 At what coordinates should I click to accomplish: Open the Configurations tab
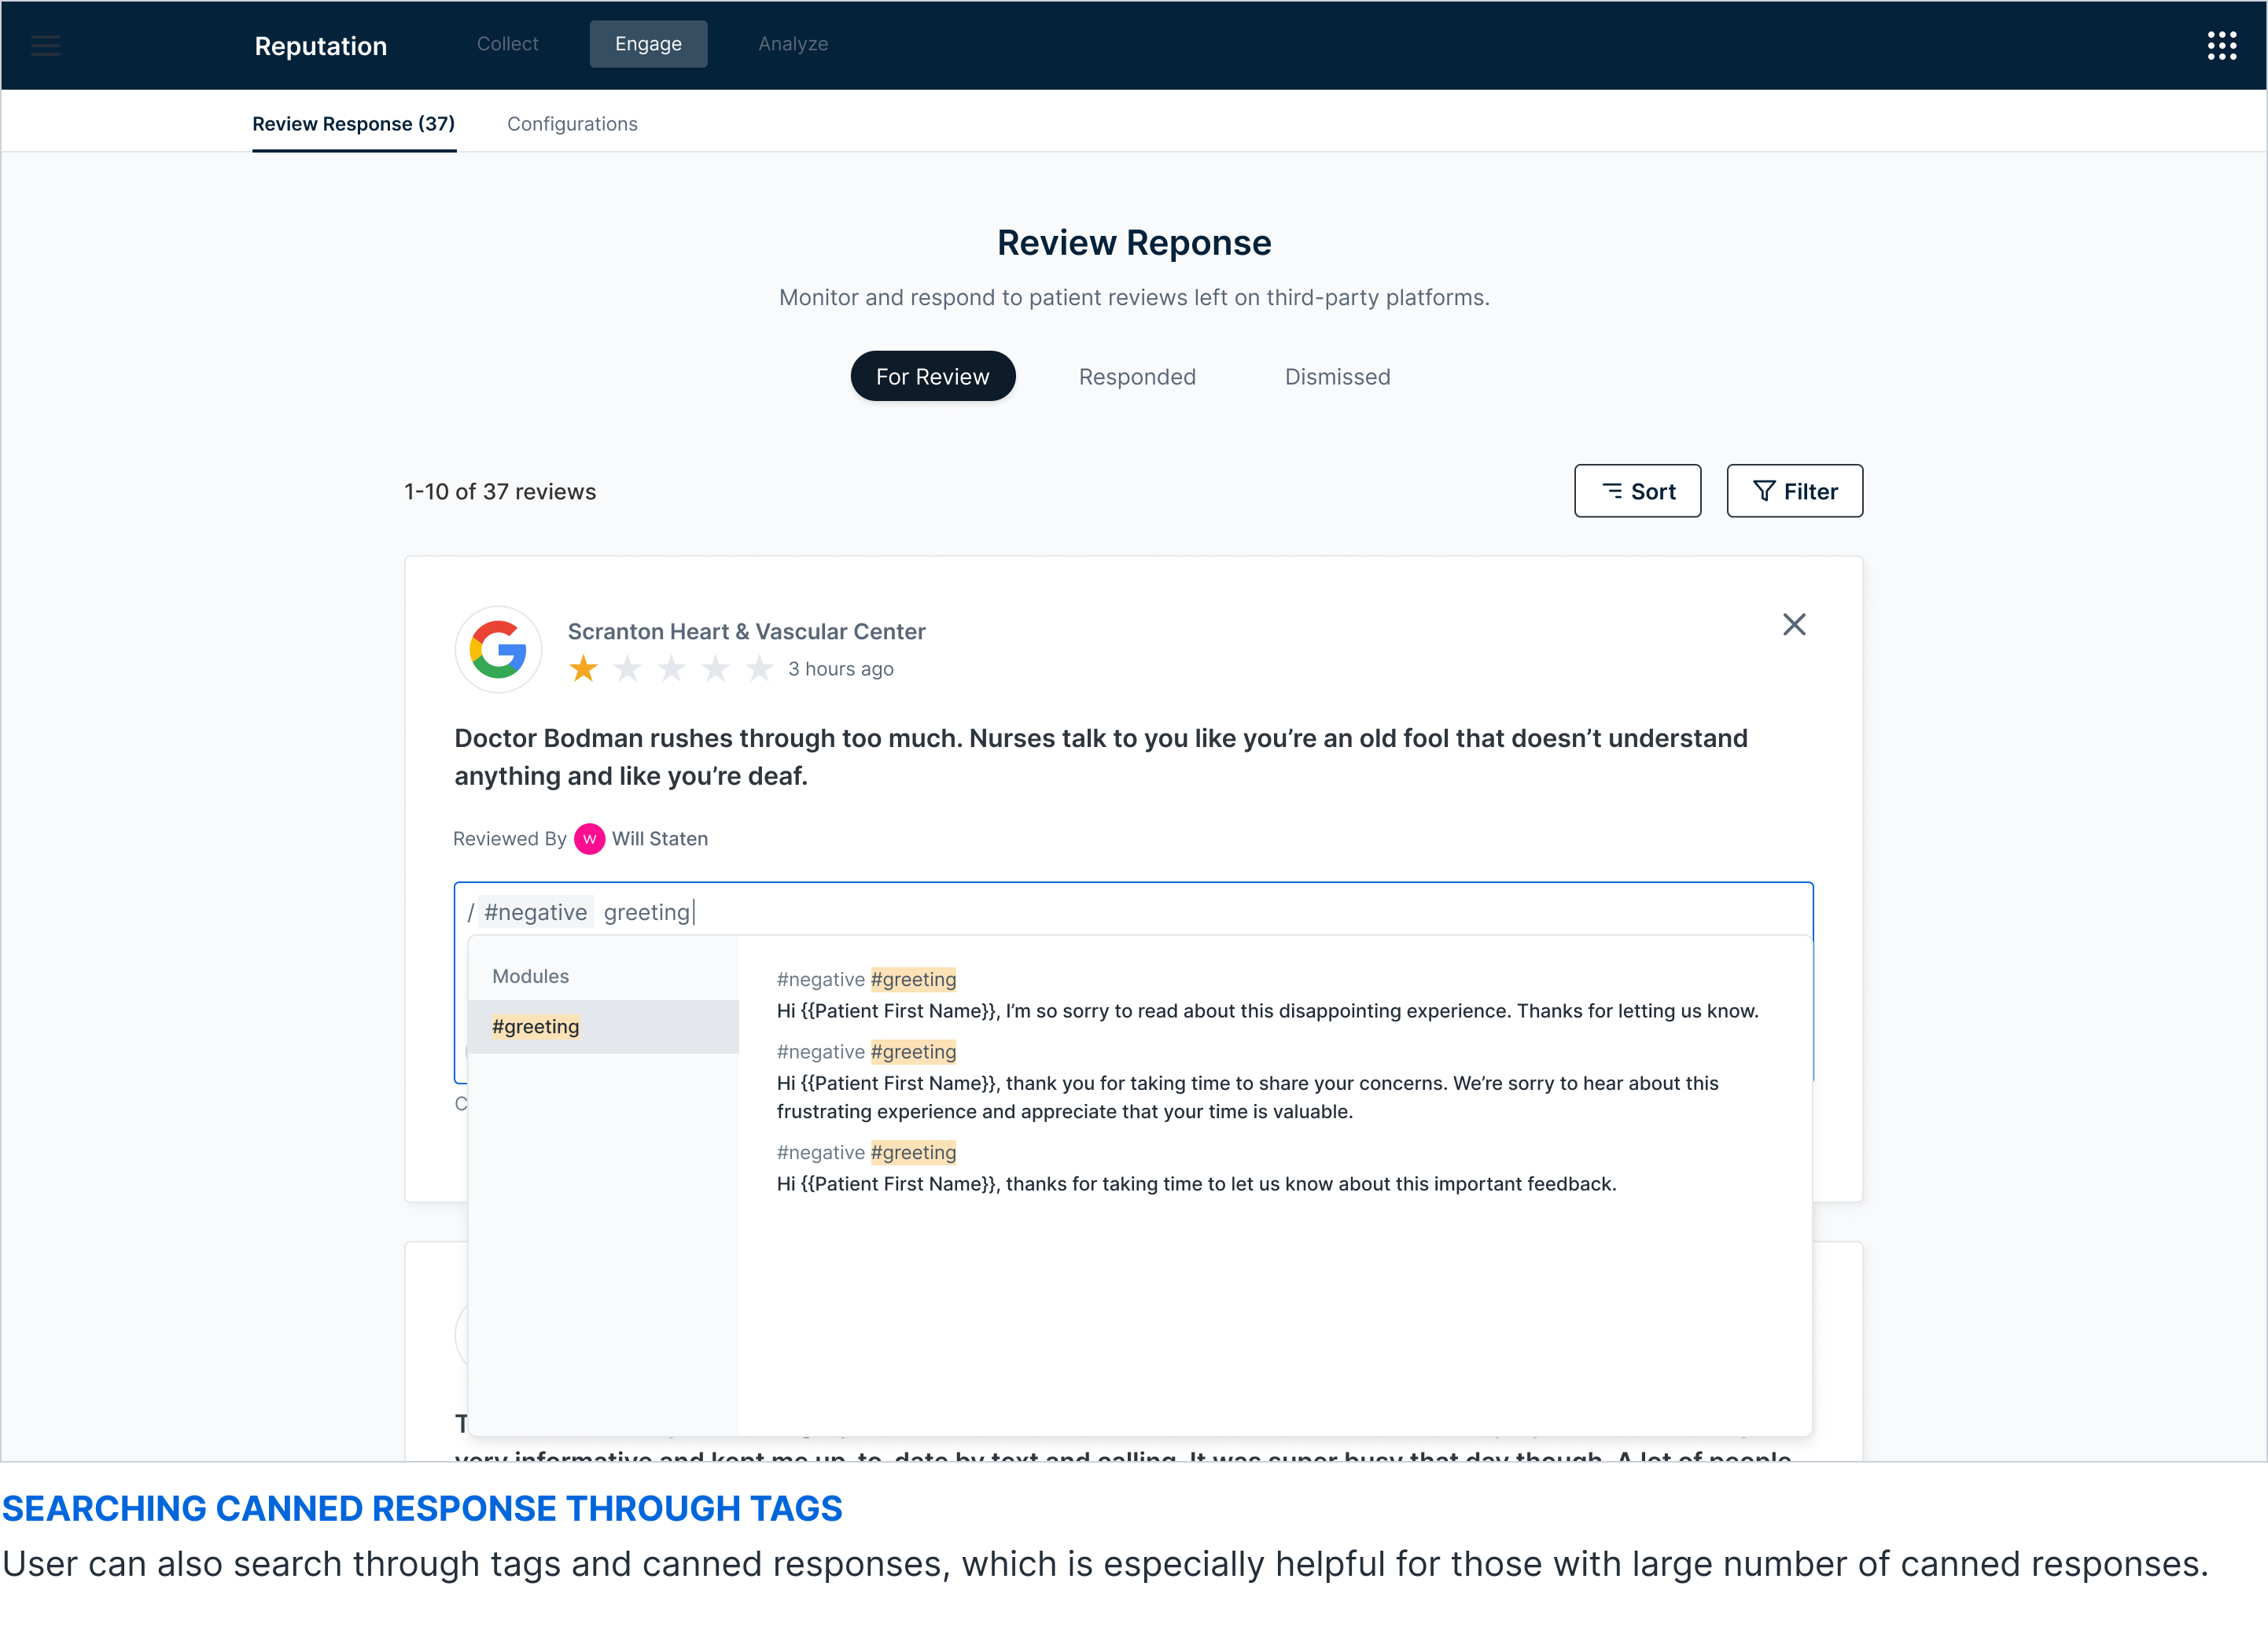pos(572,124)
